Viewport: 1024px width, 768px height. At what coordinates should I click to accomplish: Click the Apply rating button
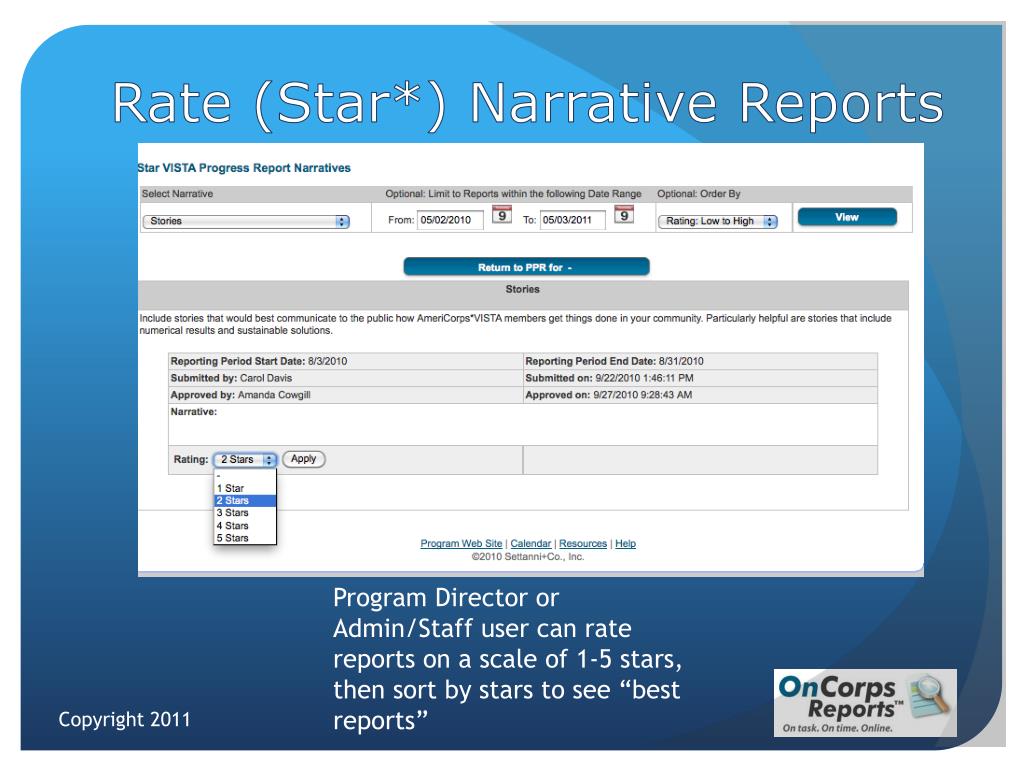tap(304, 459)
